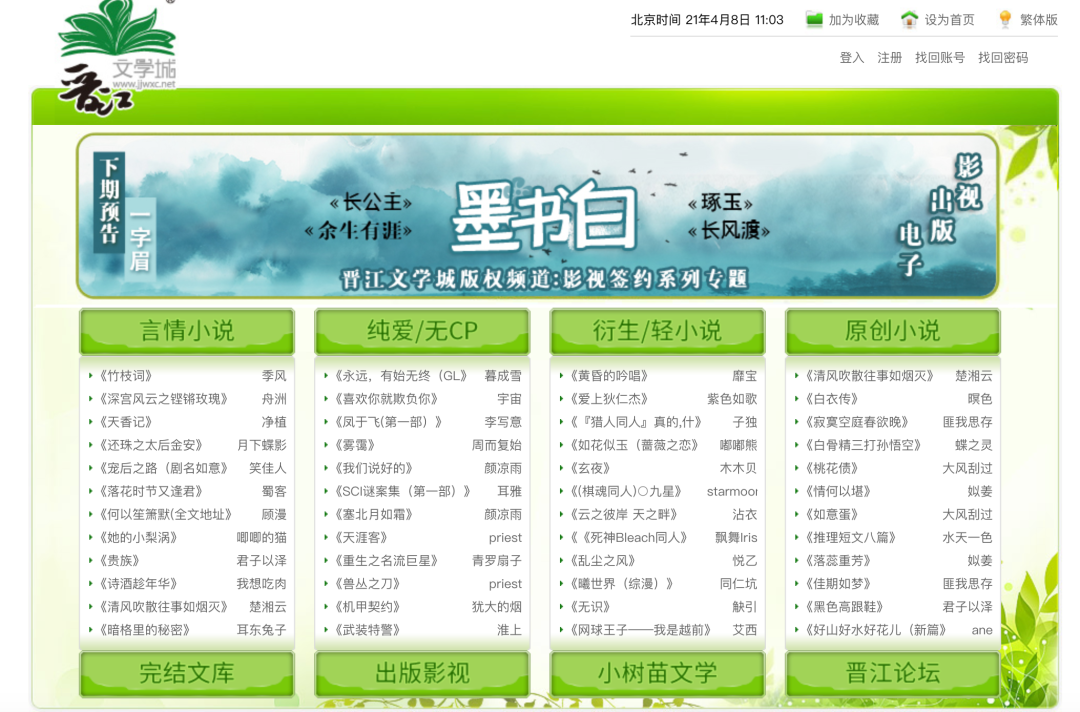Open novel 《天涯客》

(362, 538)
